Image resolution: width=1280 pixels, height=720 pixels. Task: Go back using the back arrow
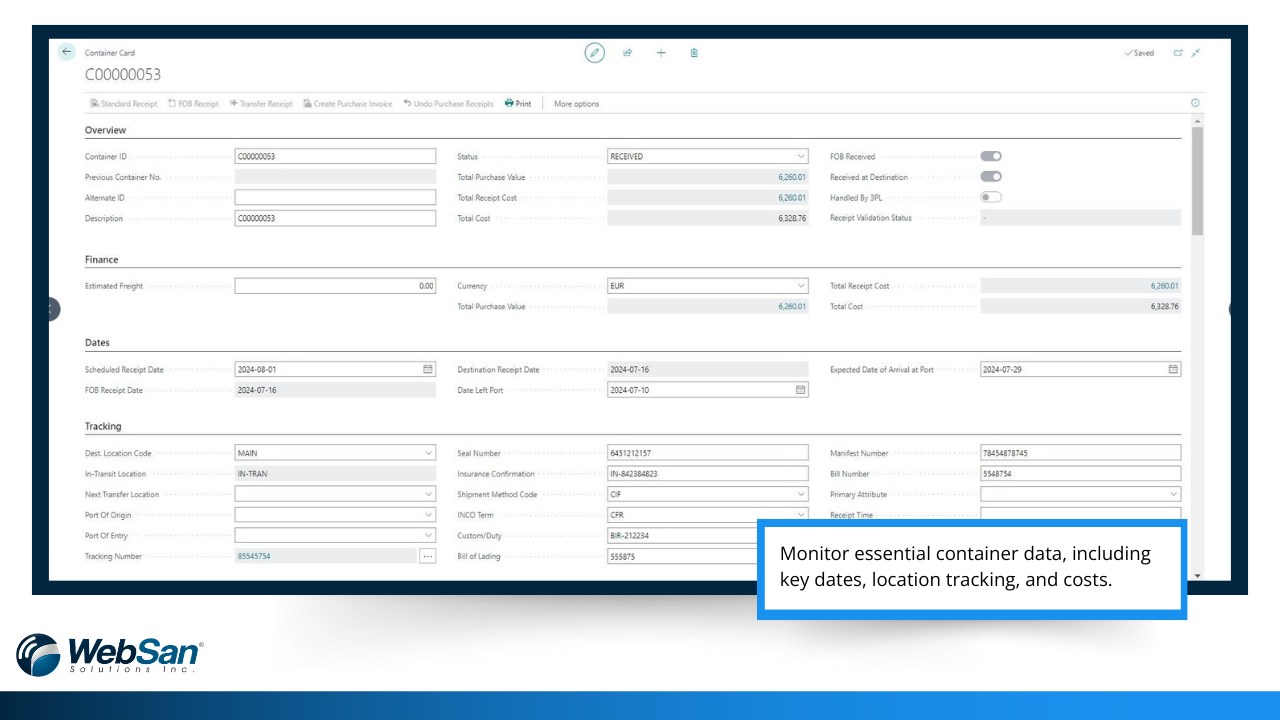tap(67, 52)
